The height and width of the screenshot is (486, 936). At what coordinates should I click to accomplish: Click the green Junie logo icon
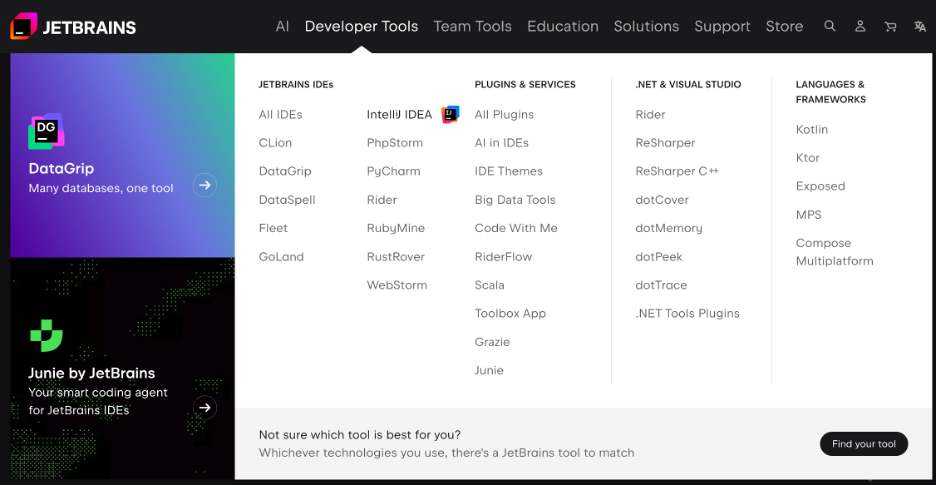(x=46, y=335)
